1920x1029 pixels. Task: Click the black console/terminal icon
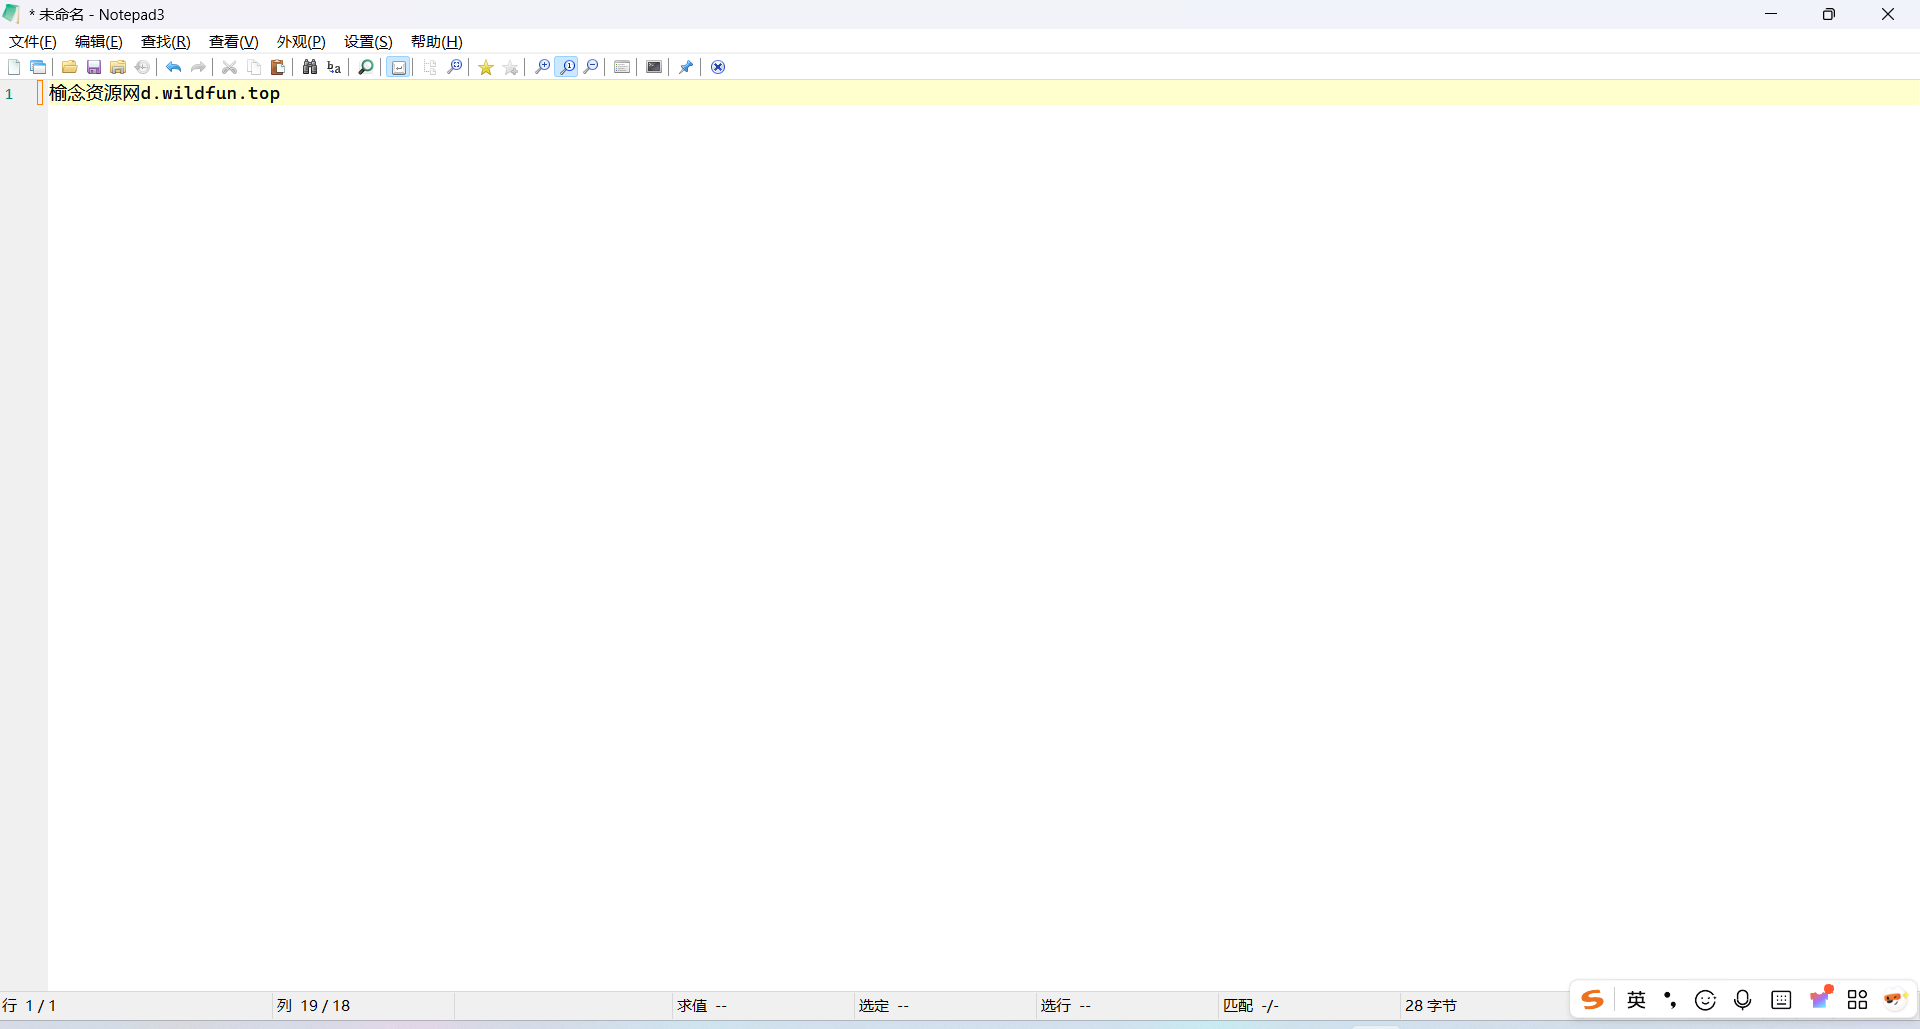pos(654,67)
